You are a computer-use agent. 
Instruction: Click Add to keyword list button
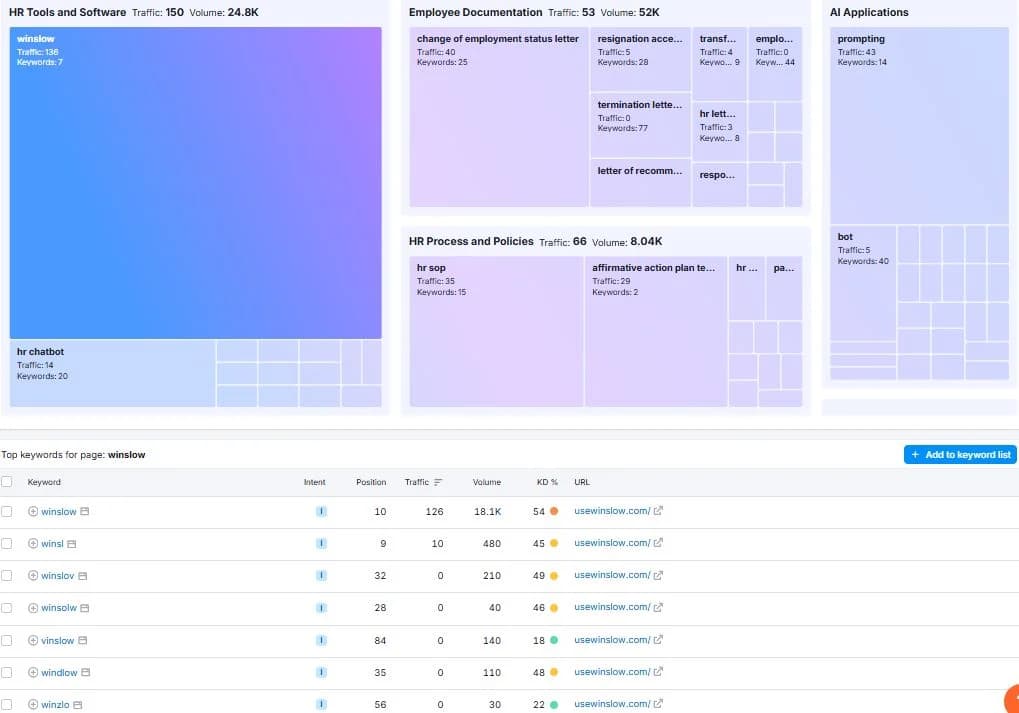(960, 455)
